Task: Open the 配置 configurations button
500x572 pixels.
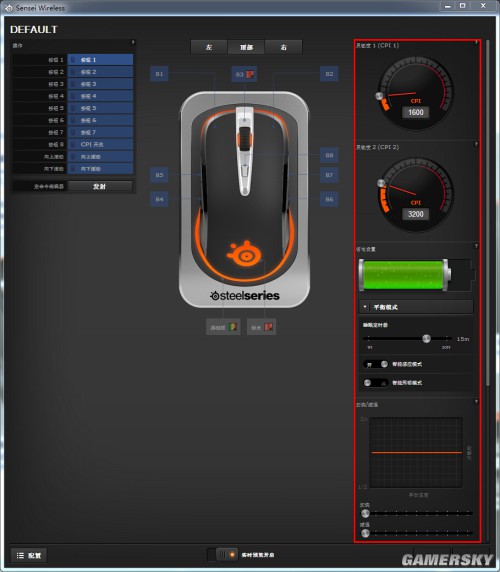Action: [x=29, y=555]
